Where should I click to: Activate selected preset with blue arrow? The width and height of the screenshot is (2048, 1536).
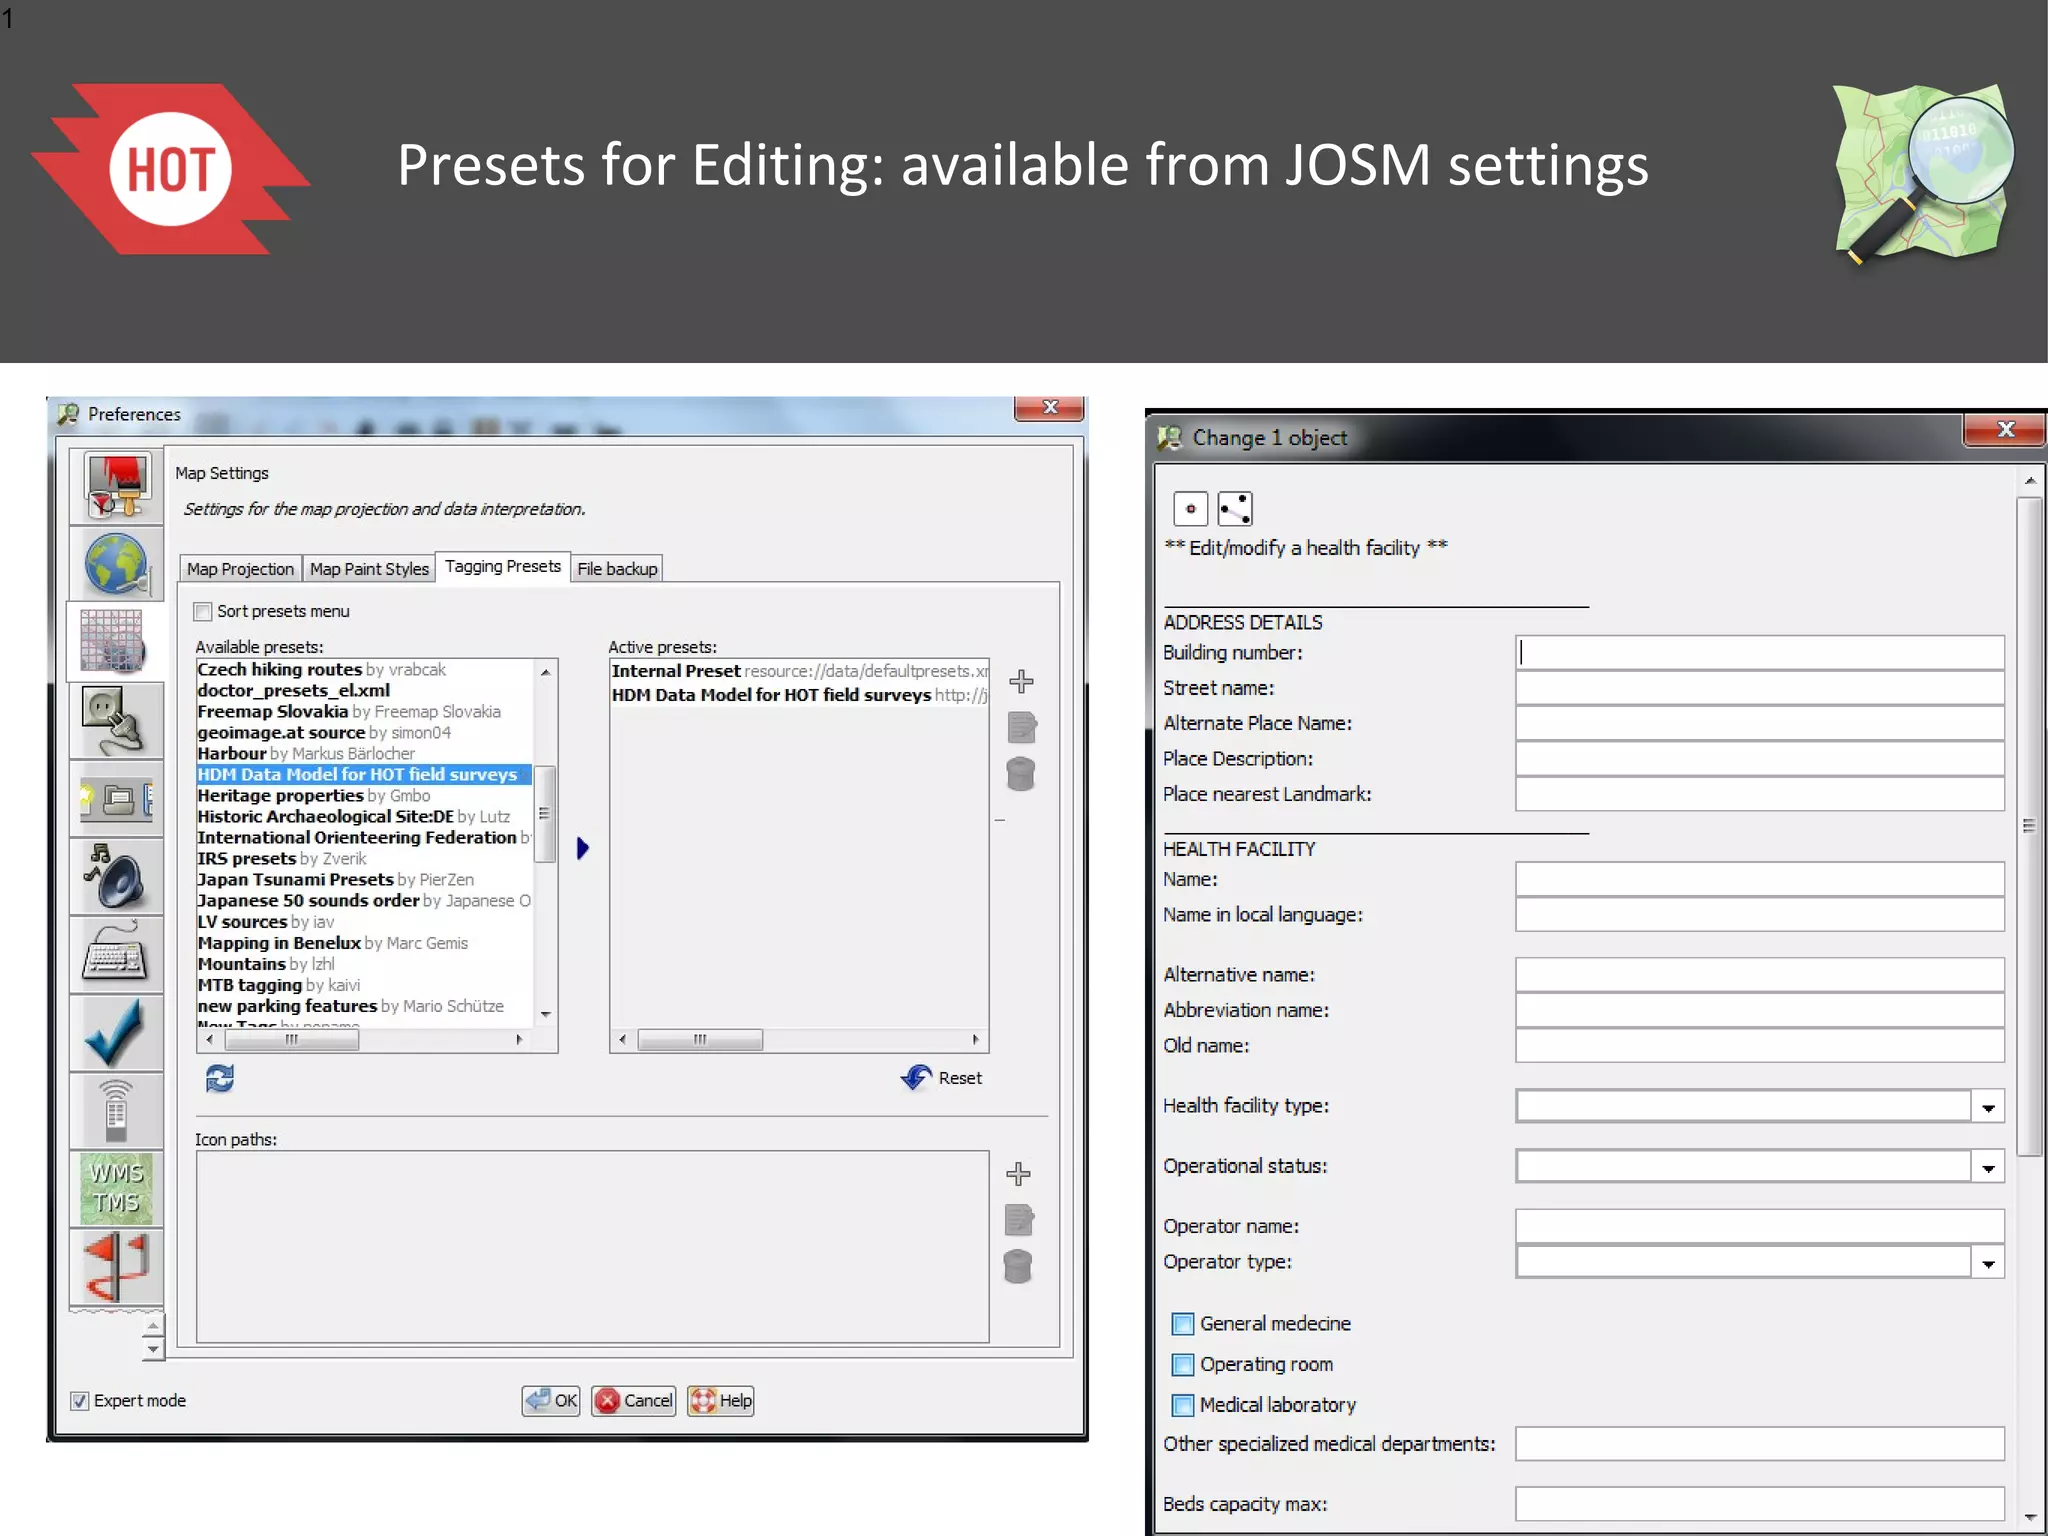[583, 848]
